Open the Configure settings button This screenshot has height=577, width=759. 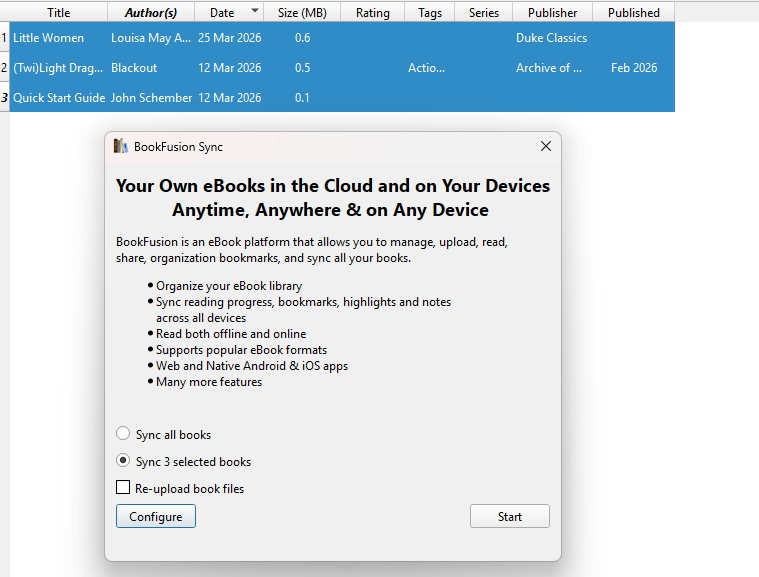tap(156, 516)
